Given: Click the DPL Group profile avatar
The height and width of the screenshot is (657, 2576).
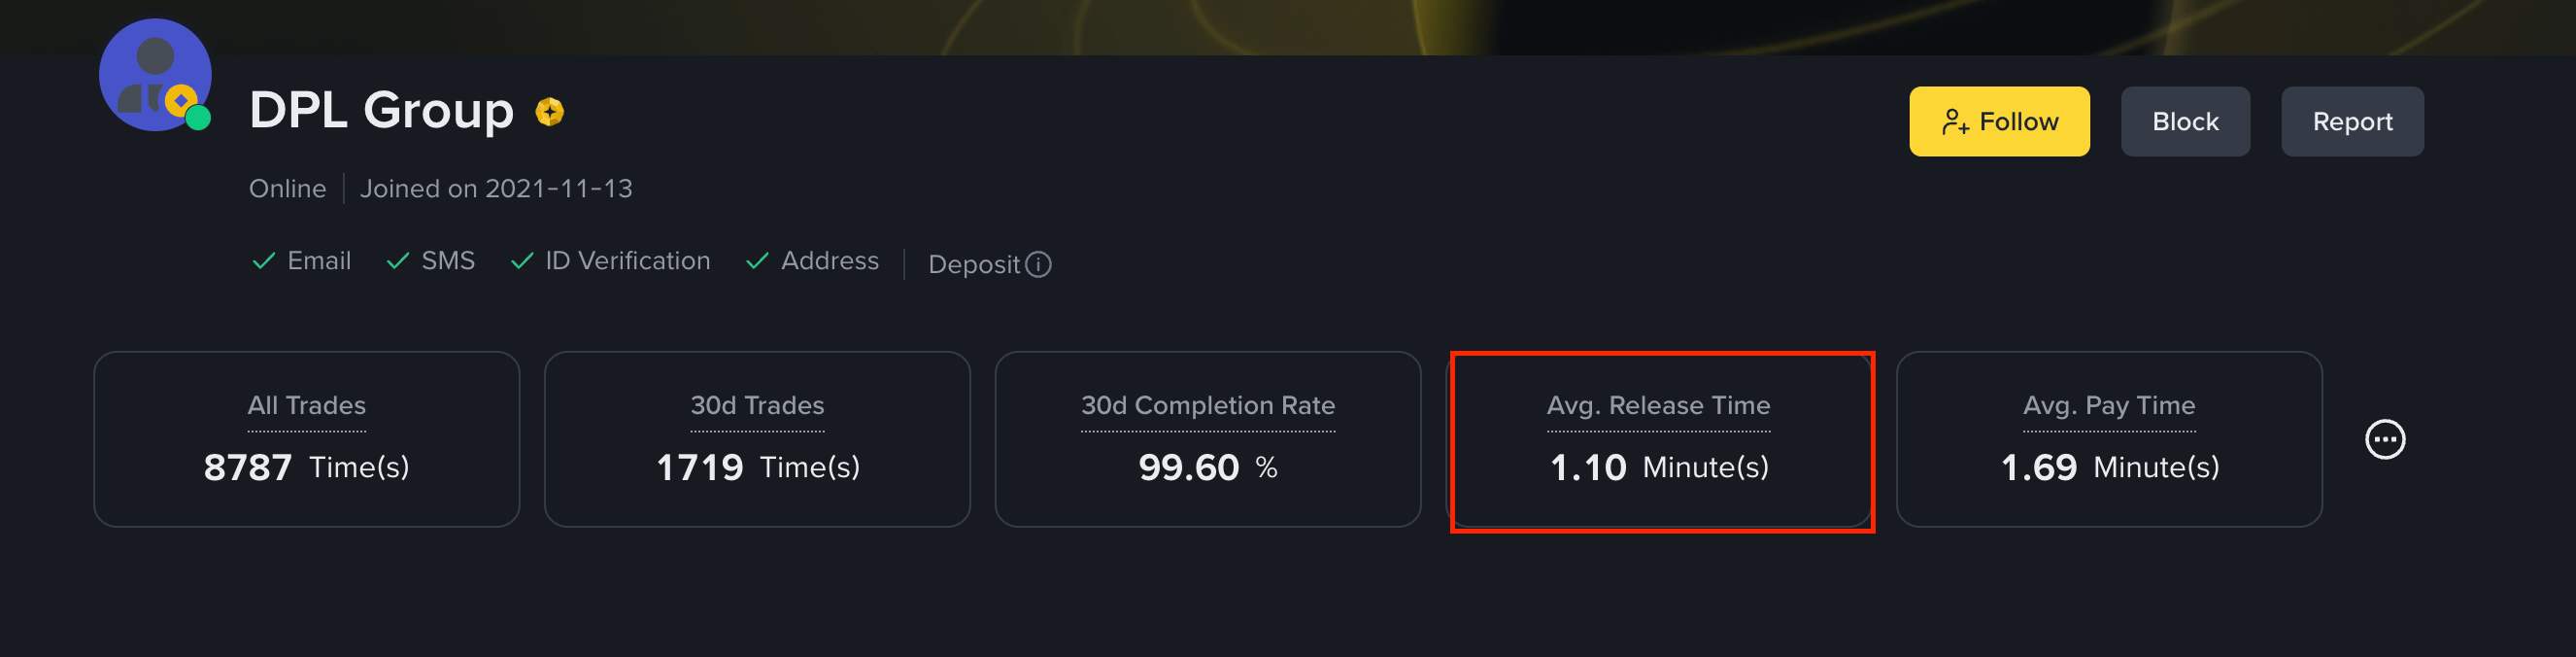Looking at the screenshot, I should (155, 75).
